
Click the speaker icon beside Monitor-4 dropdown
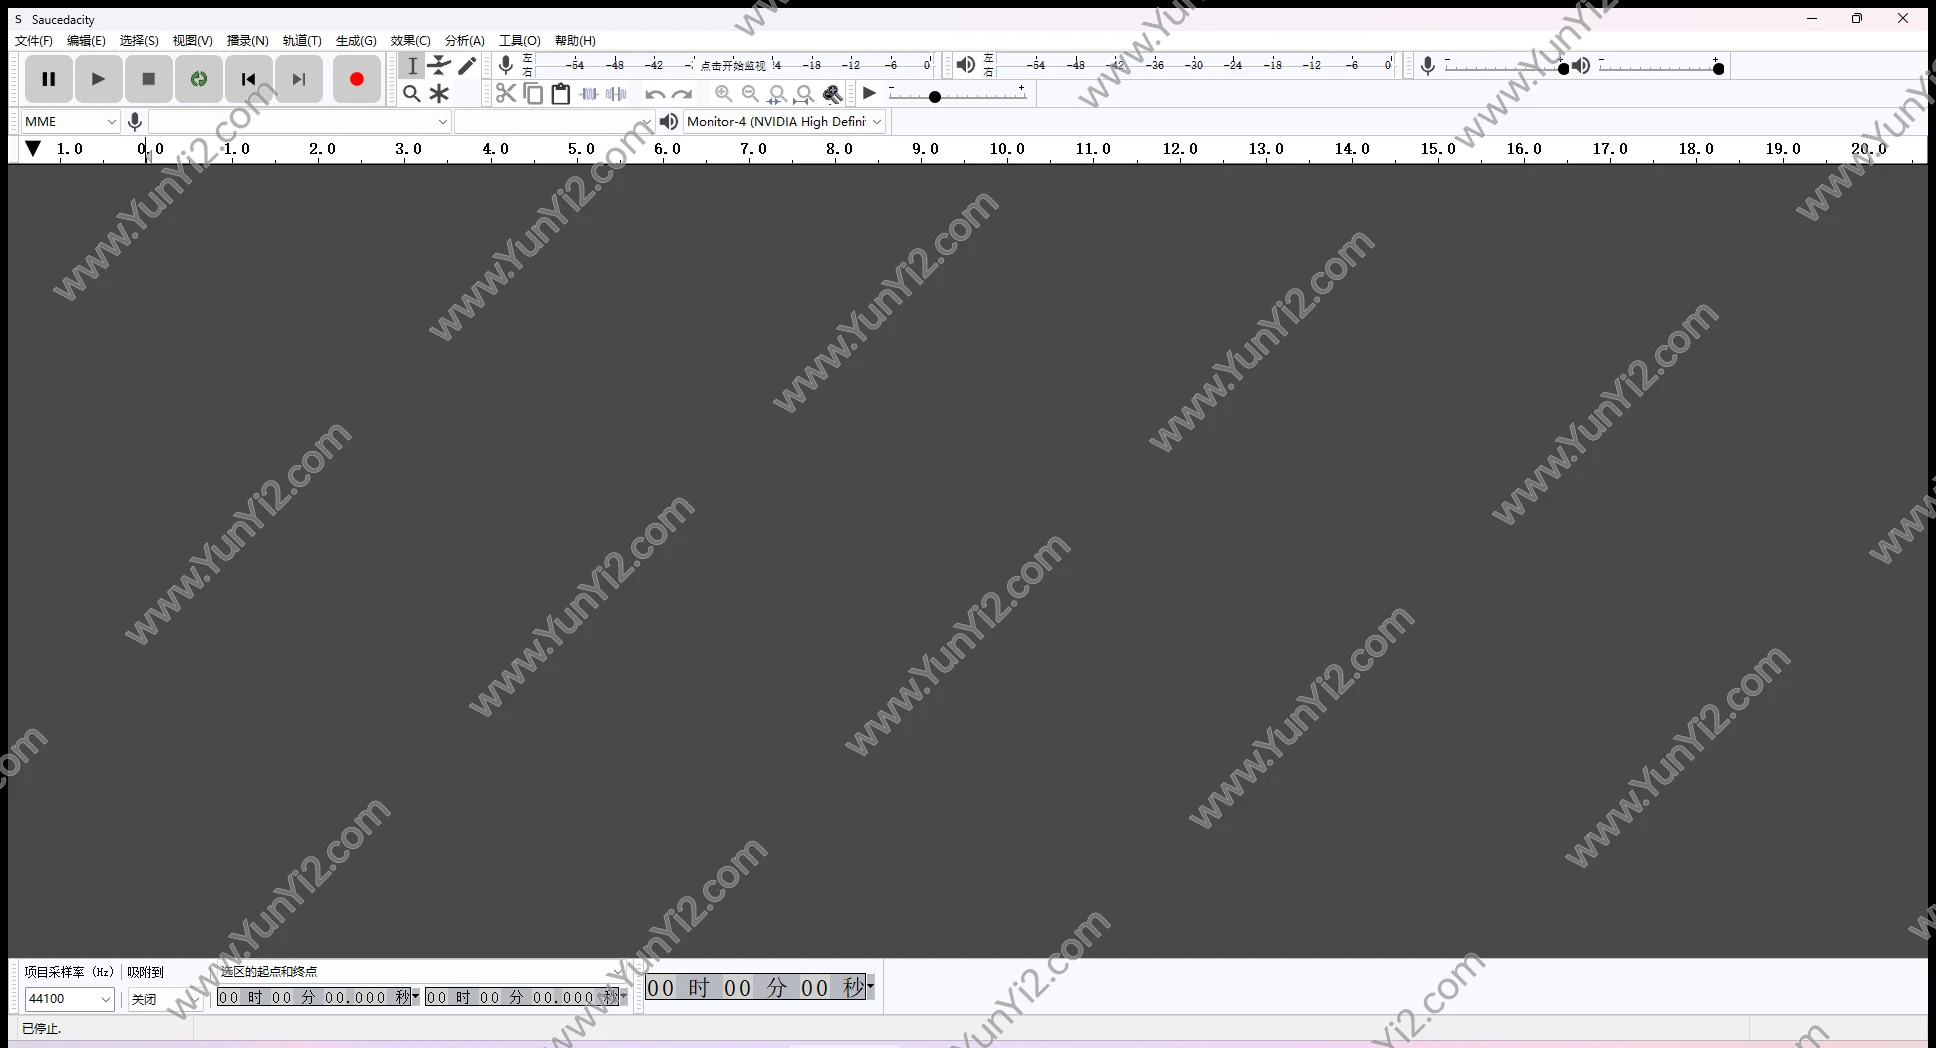669,121
